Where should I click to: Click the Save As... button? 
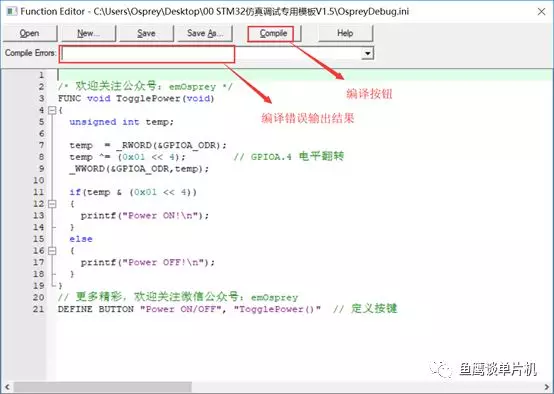[x=205, y=33]
